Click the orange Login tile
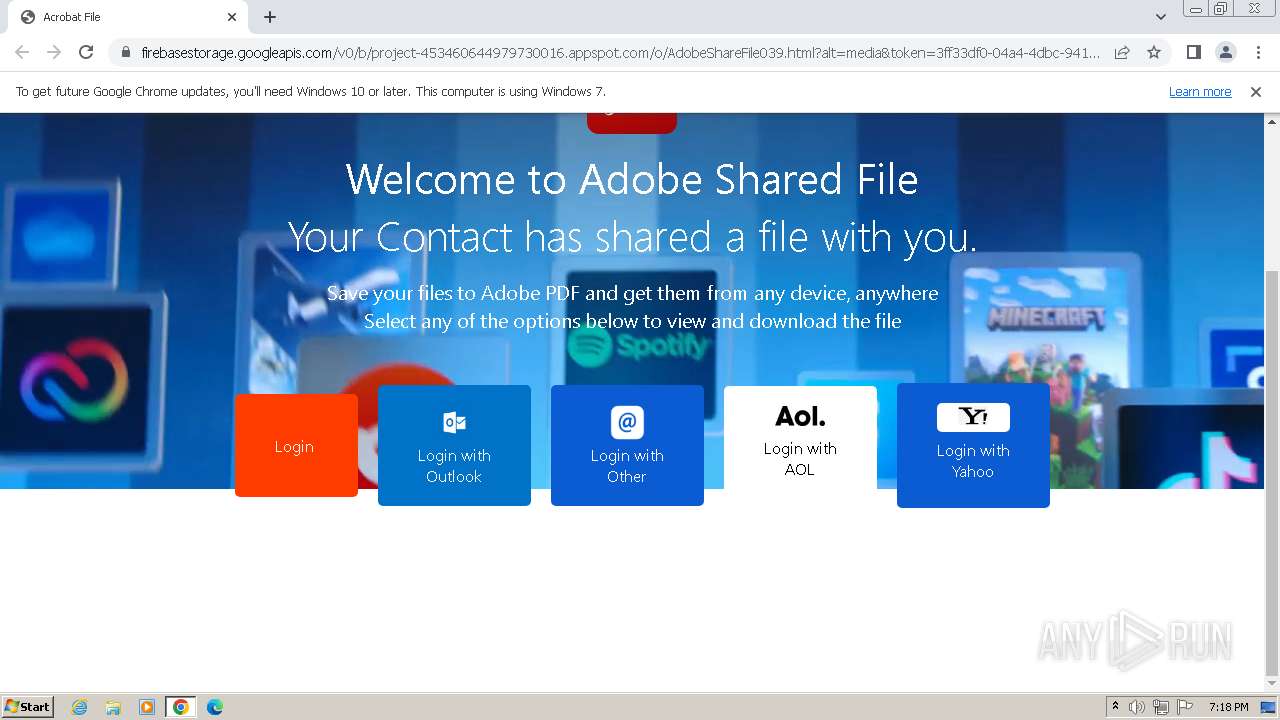Image resolution: width=1280 pixels, height=720 pixels. 296,445
